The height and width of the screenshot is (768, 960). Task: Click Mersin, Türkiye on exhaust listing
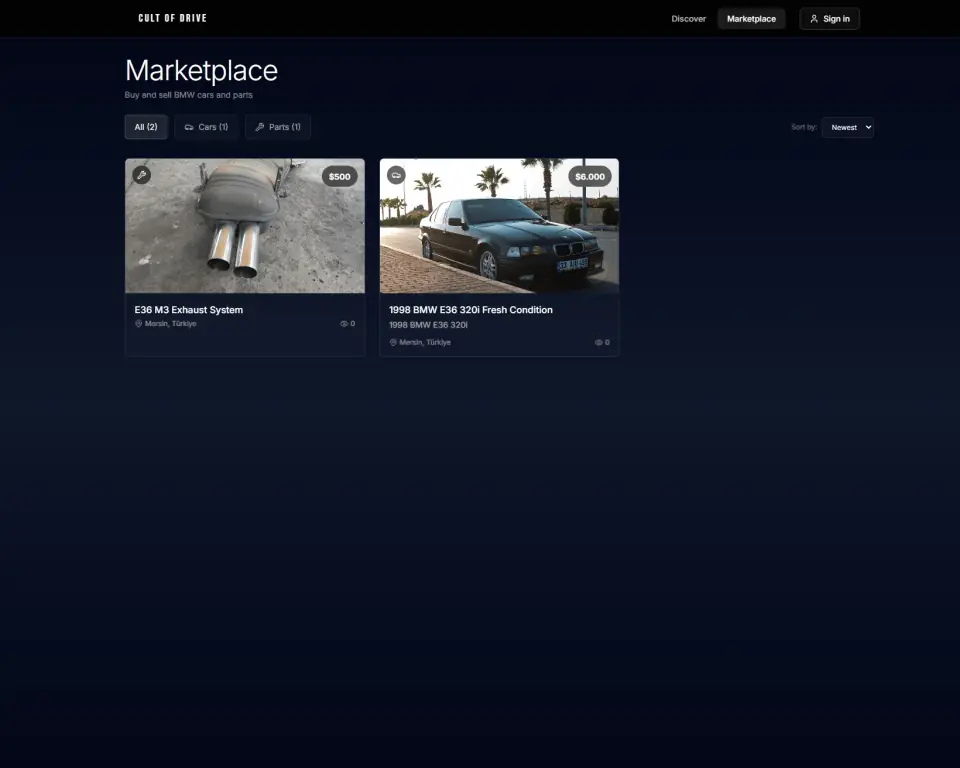pyautogui.click(x=170, y=323)
